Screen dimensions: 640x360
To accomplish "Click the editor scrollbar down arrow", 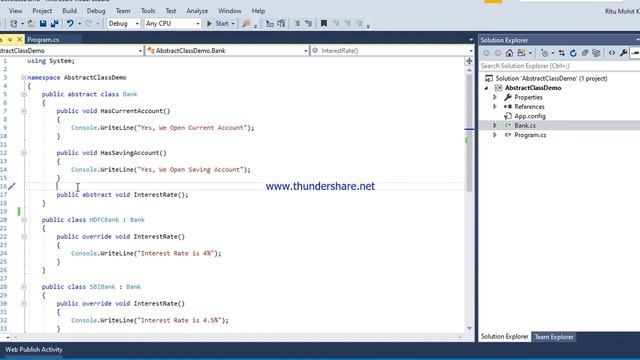I will pyautogui.click(x=469, y=328).
